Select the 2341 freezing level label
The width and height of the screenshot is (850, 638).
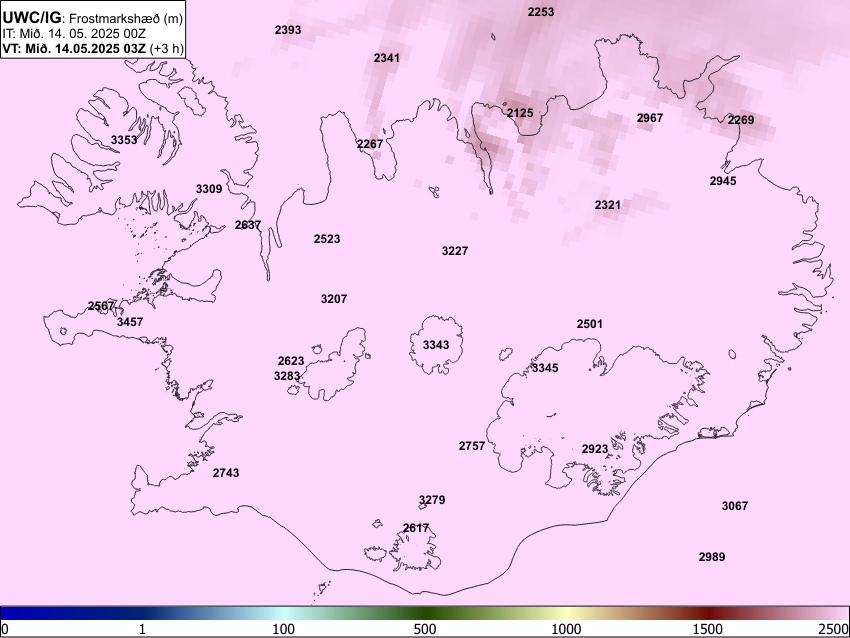[x=387, y=58]
